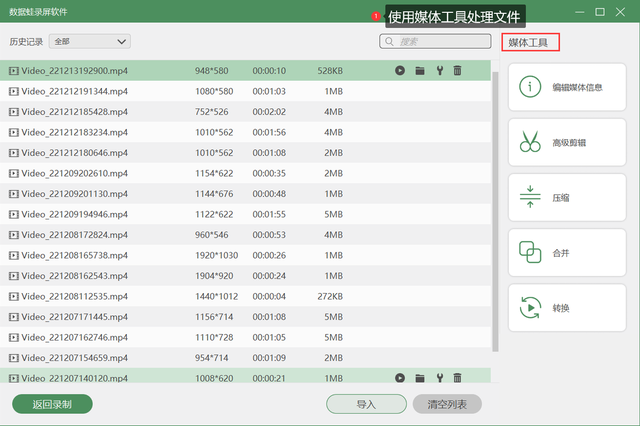Image resolution: width=640 pixels, height=426 pixels.
Task: Select Video_221209194946.mp4 in the list
Action: pyautogui.click(x=245, y=214)
